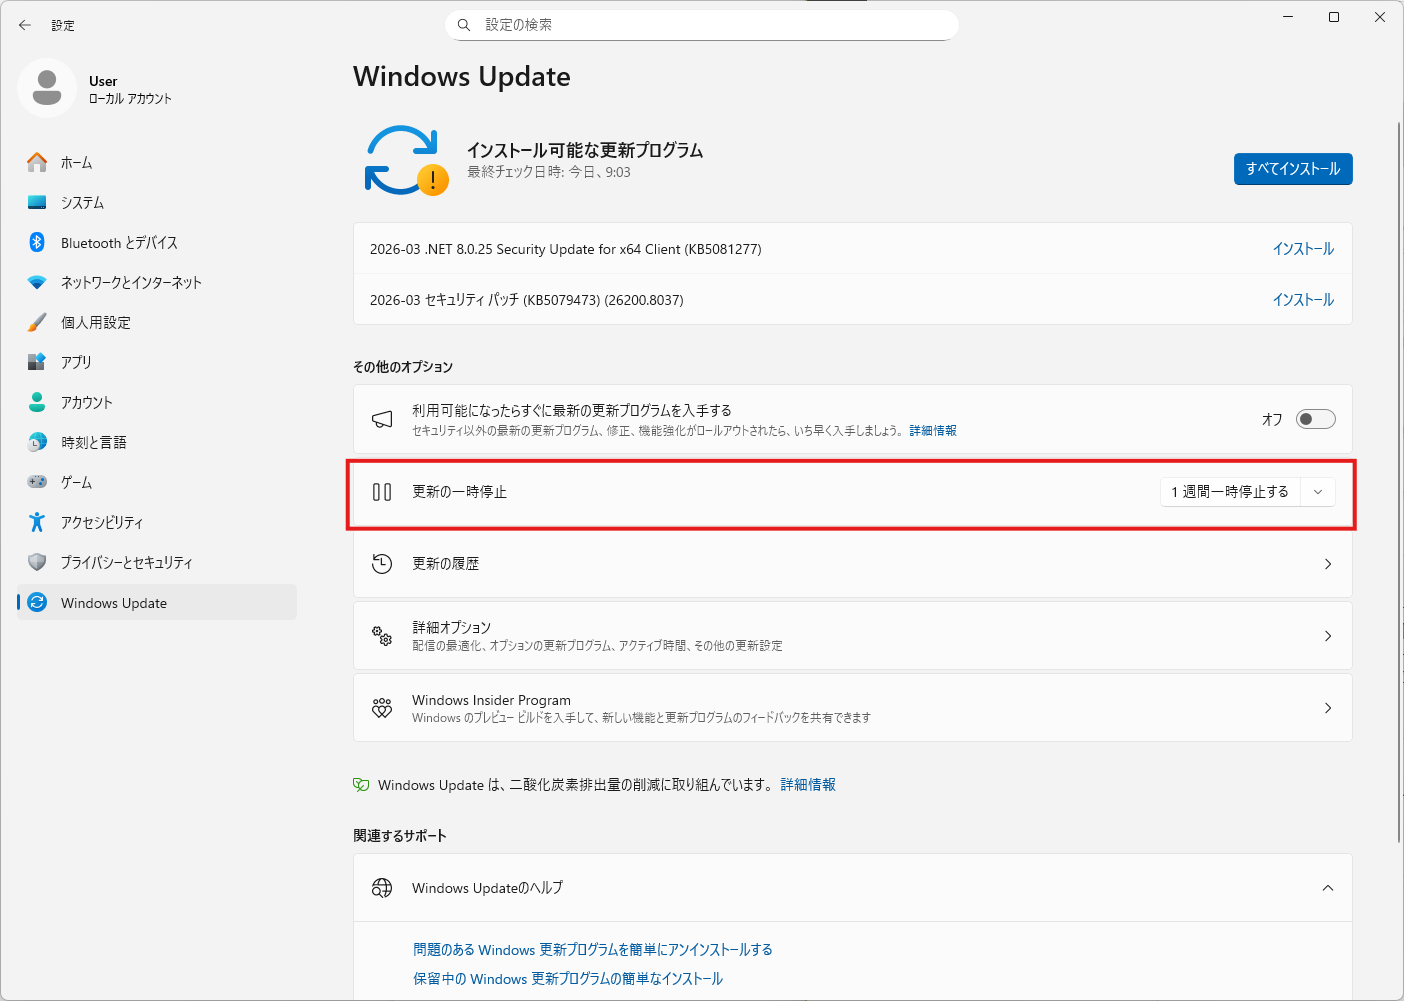Click the ゲーム controller icon in sidebar
The image size is (1404, 1001).
point(37,482)
